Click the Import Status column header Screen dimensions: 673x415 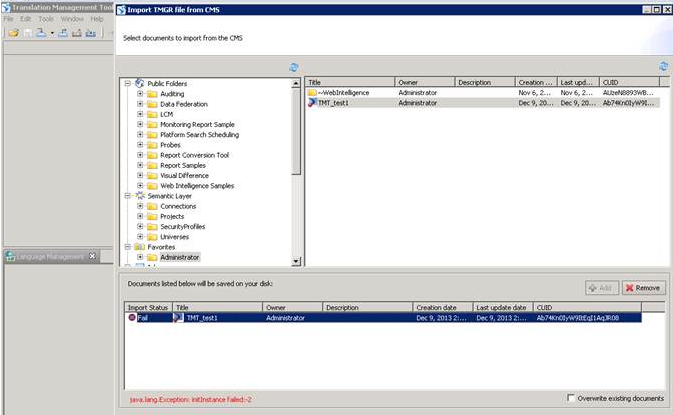coord(149,307)
